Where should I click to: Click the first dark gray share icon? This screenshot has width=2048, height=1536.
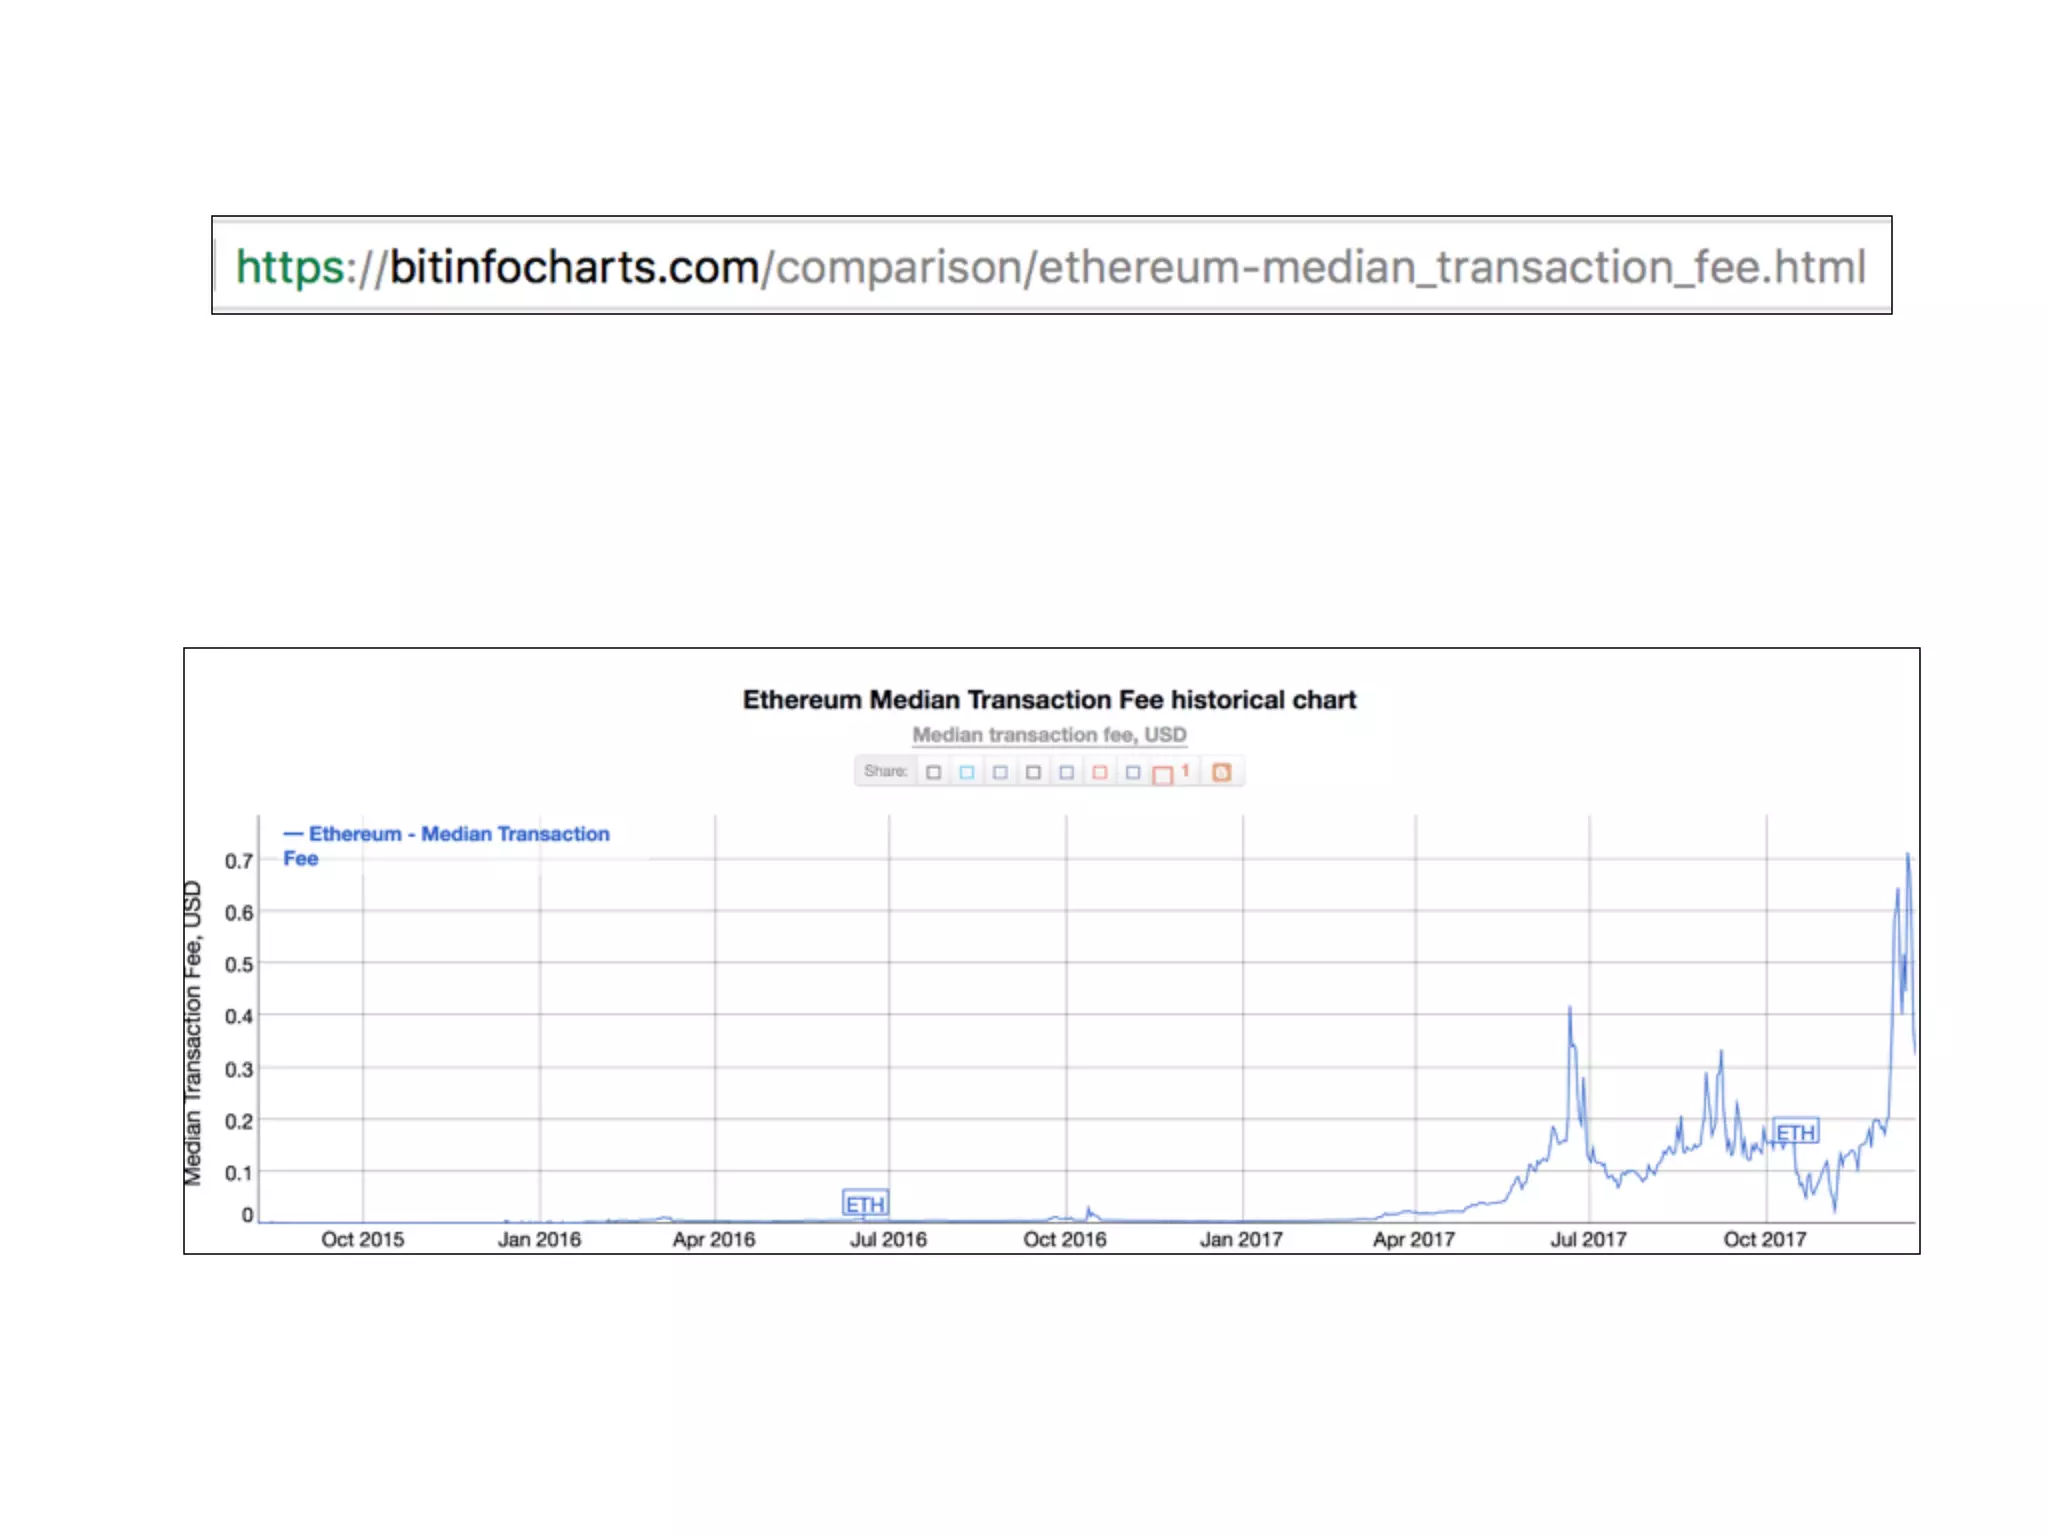pyautogui.click(x=933, y=772)
